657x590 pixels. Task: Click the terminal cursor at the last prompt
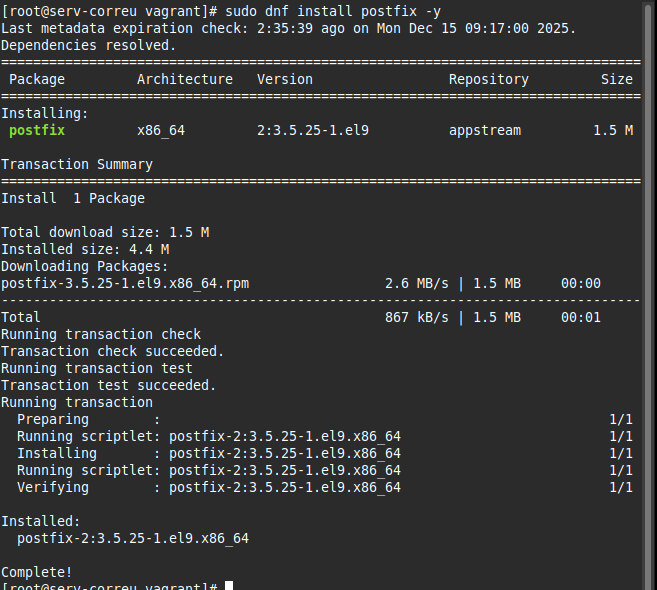click(x=229, y=586)
